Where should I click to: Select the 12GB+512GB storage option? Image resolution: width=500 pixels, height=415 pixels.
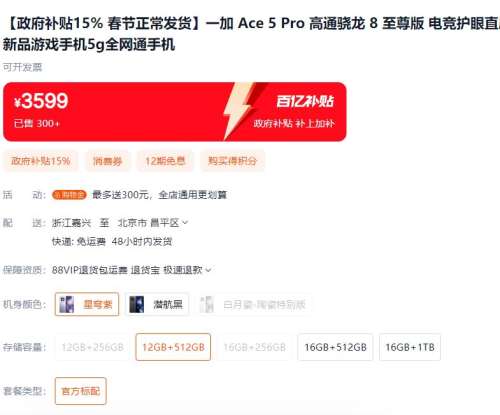[x=173, y=347]
